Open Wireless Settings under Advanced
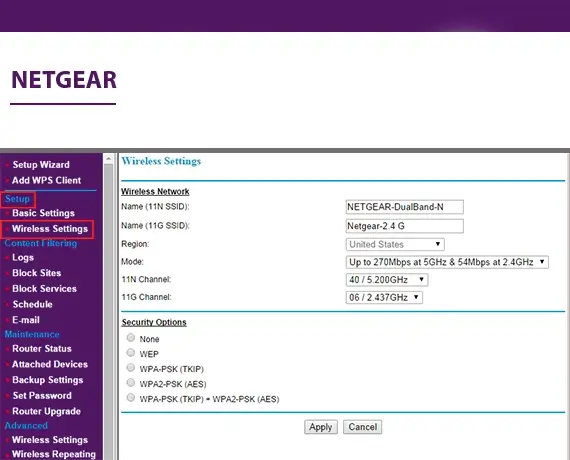Screen dimensions: 570x460 [50, 440]
